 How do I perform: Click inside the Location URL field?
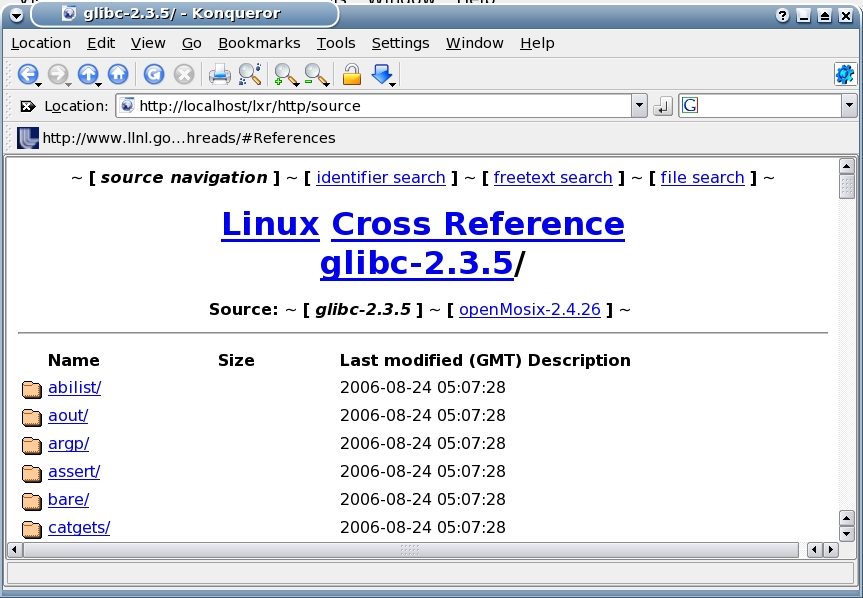click(380, 106)
